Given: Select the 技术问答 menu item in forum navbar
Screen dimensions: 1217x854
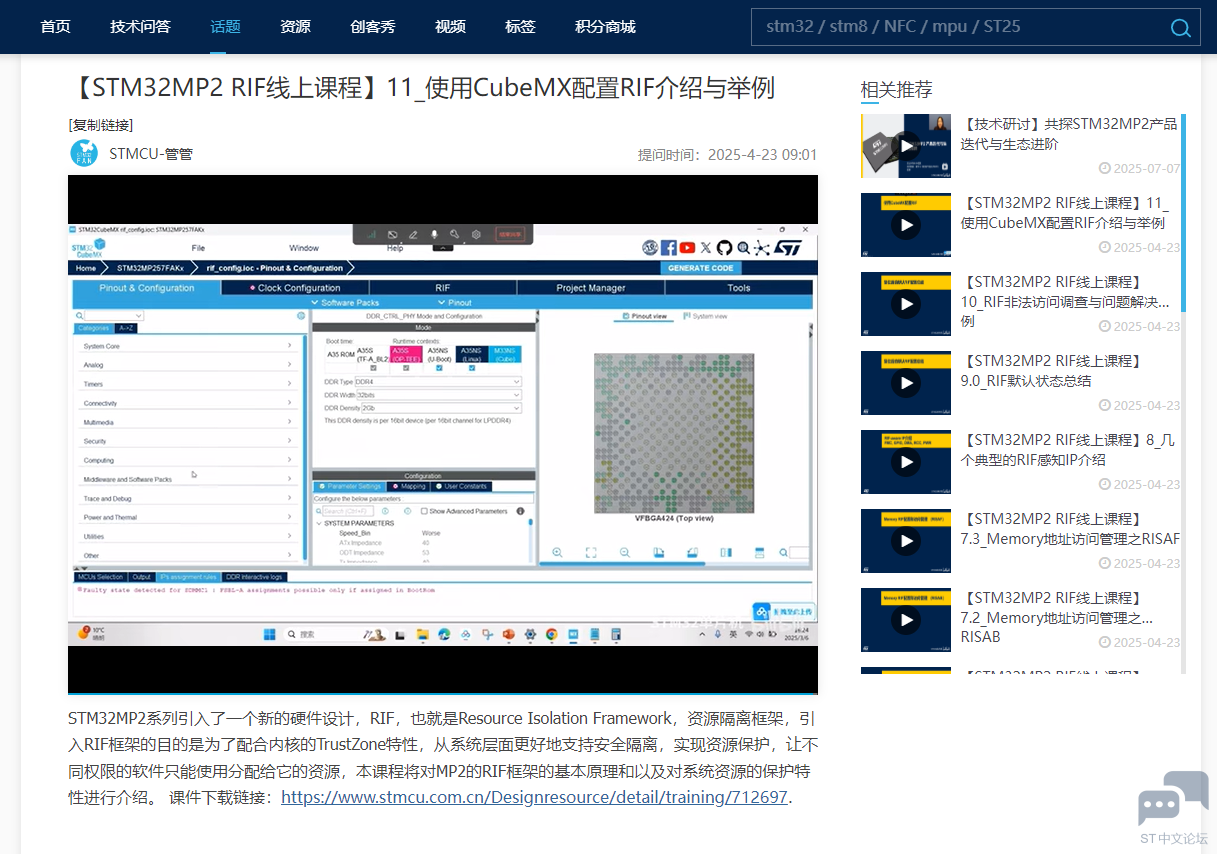Looking at the screenshot, I should tap(139, 27).
